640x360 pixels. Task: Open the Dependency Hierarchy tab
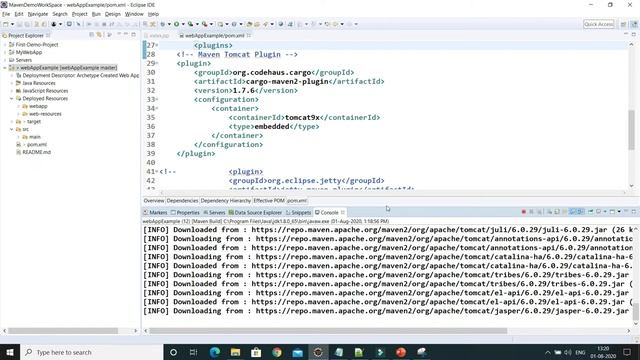225,200
